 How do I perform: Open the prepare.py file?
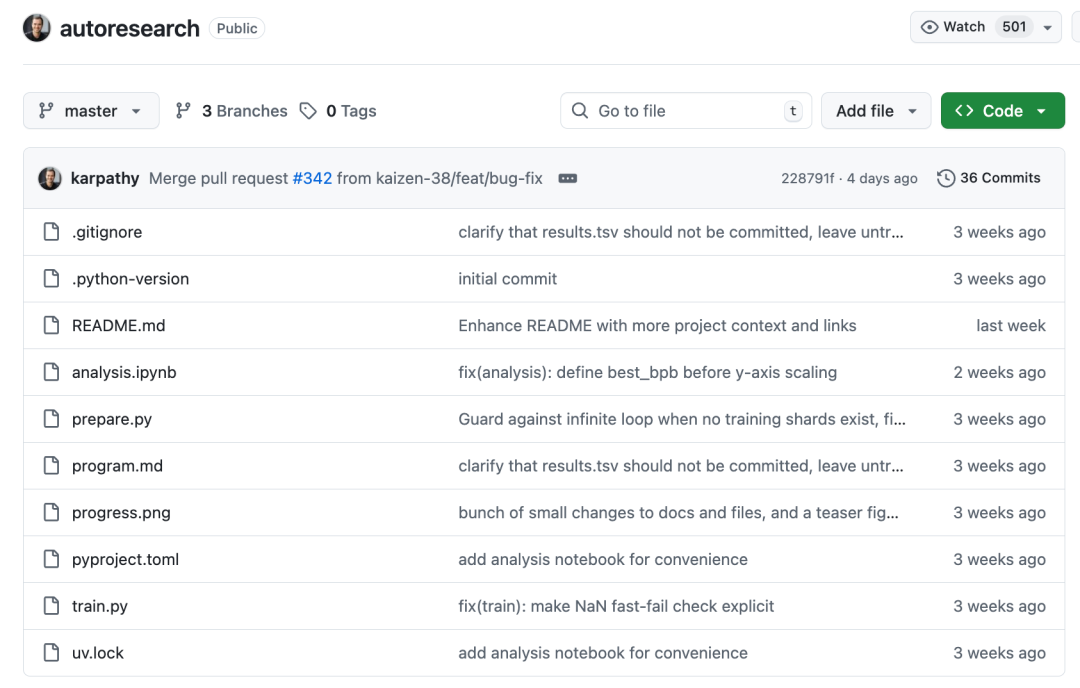112,419
